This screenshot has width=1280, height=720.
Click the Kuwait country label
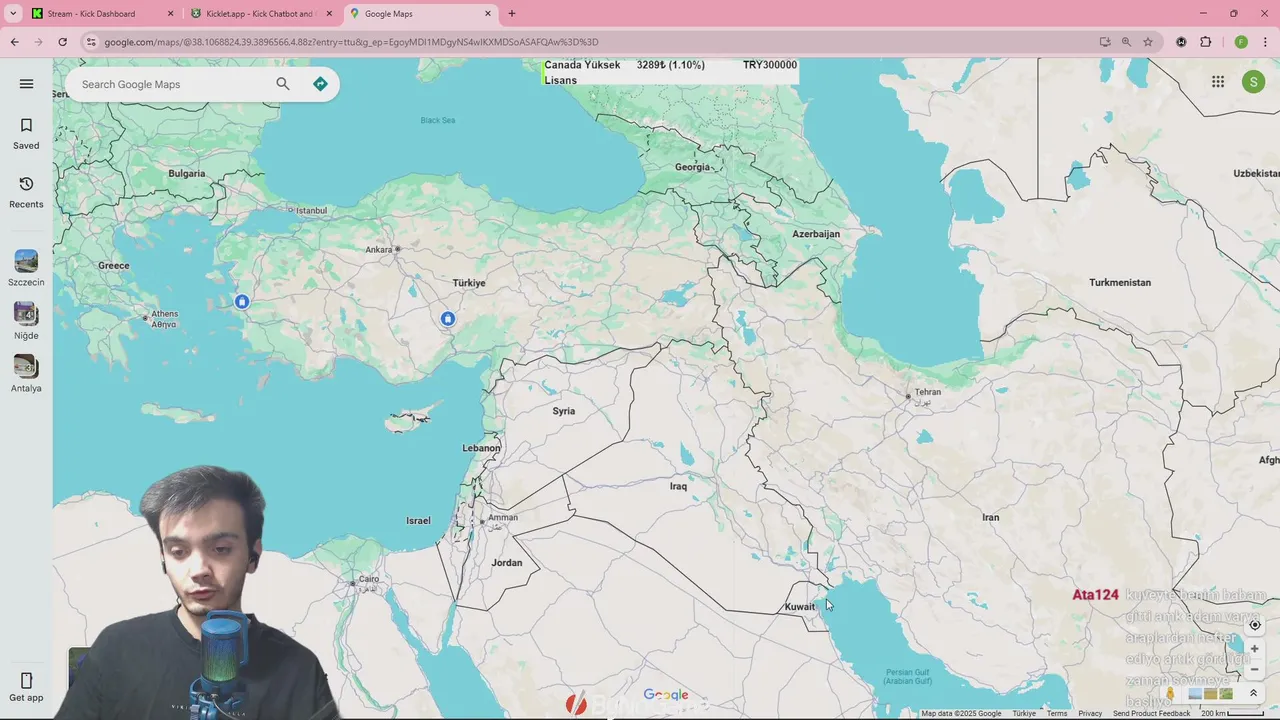click(800, 607)
